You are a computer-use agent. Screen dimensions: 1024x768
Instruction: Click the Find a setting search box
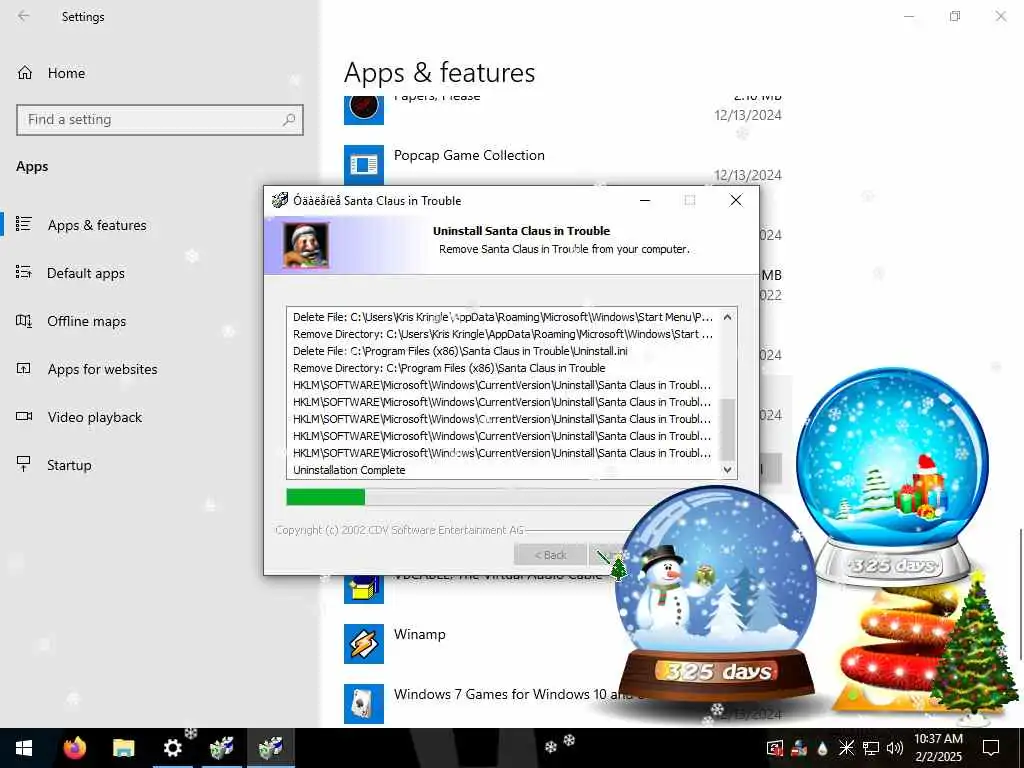point(159,120)
